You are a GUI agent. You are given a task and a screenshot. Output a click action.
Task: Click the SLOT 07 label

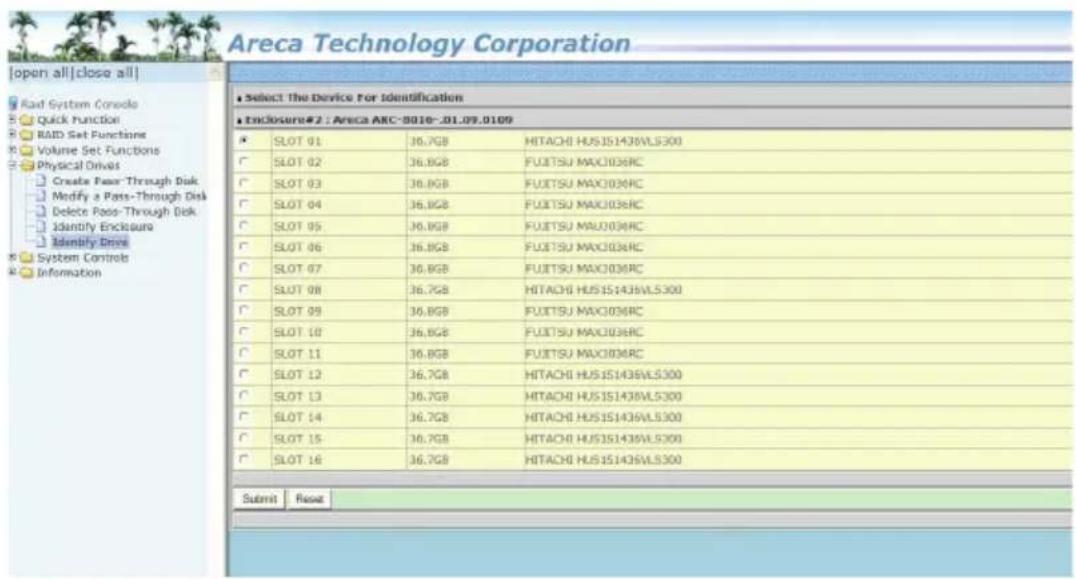[297, 268]
